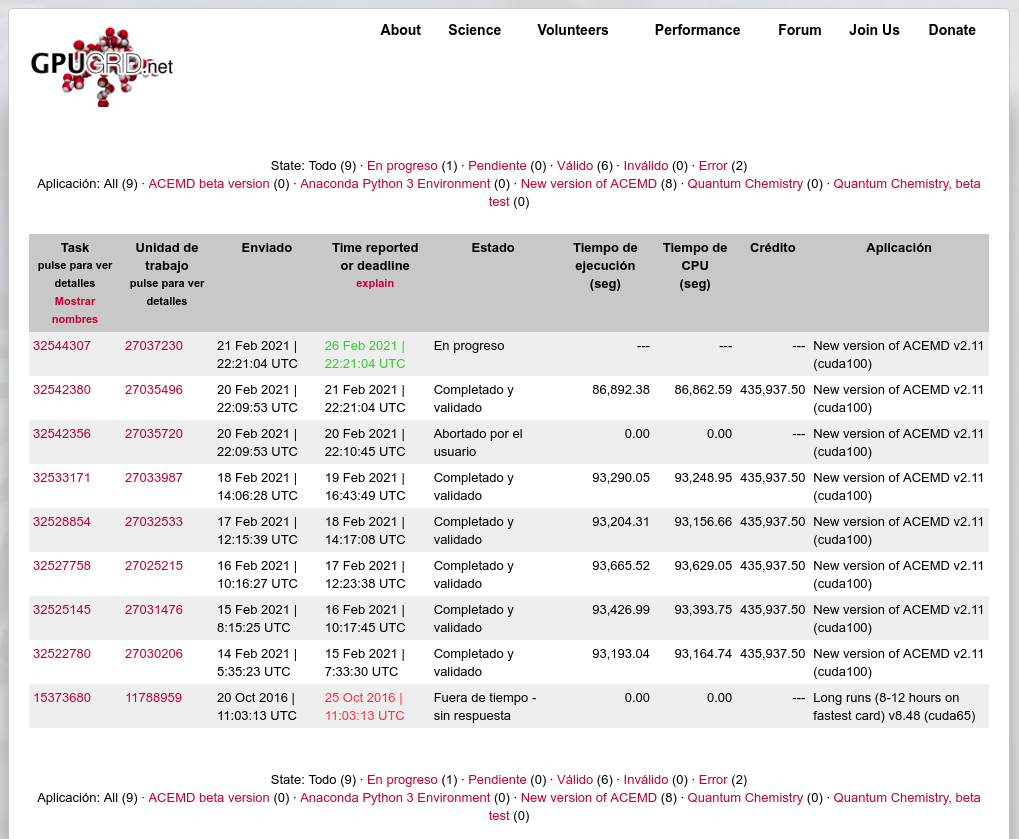Open work unit 11788959
Image resolution: width=1019 pixels, height=839 pixels.
coord(154,698)
